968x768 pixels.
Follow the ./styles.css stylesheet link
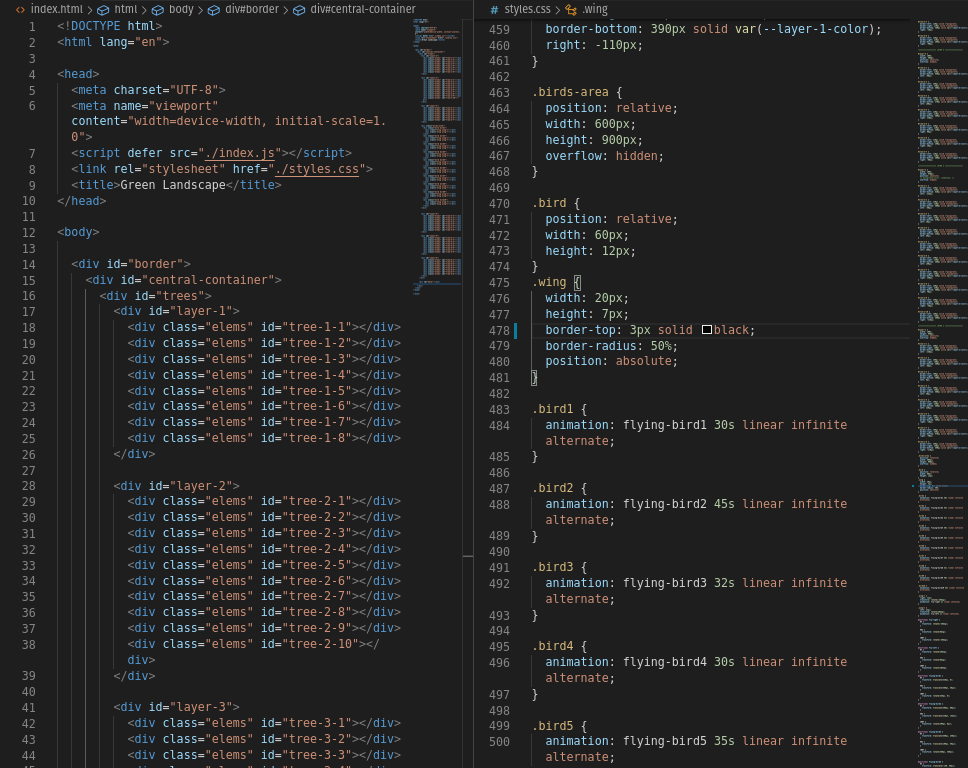click(x=317, y=169)
